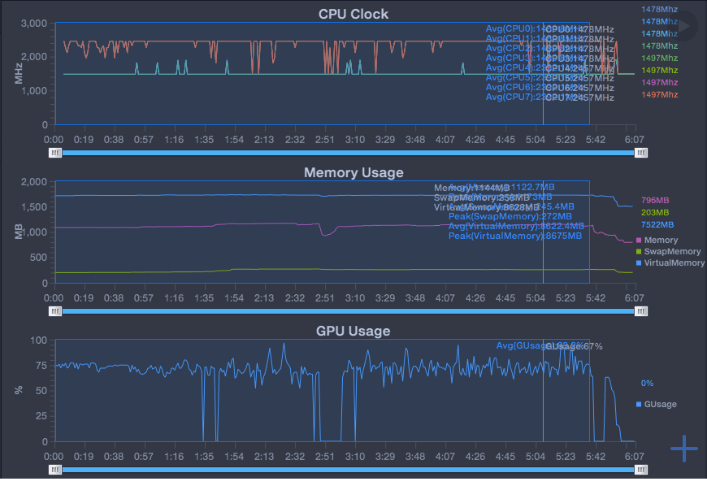Click the GPU Usage chart title
Image resolution: width=707 pixels, height=479 pixels.
point(353,330)
